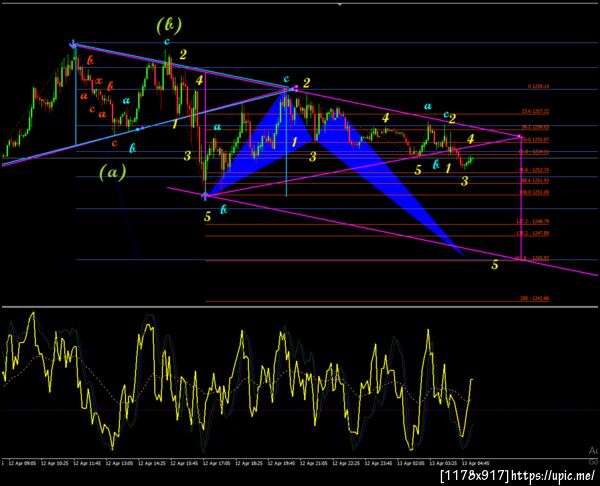The image size is (600, 486).
Task: Click the 13 Apr 04:45 time label
Action: 475,463
